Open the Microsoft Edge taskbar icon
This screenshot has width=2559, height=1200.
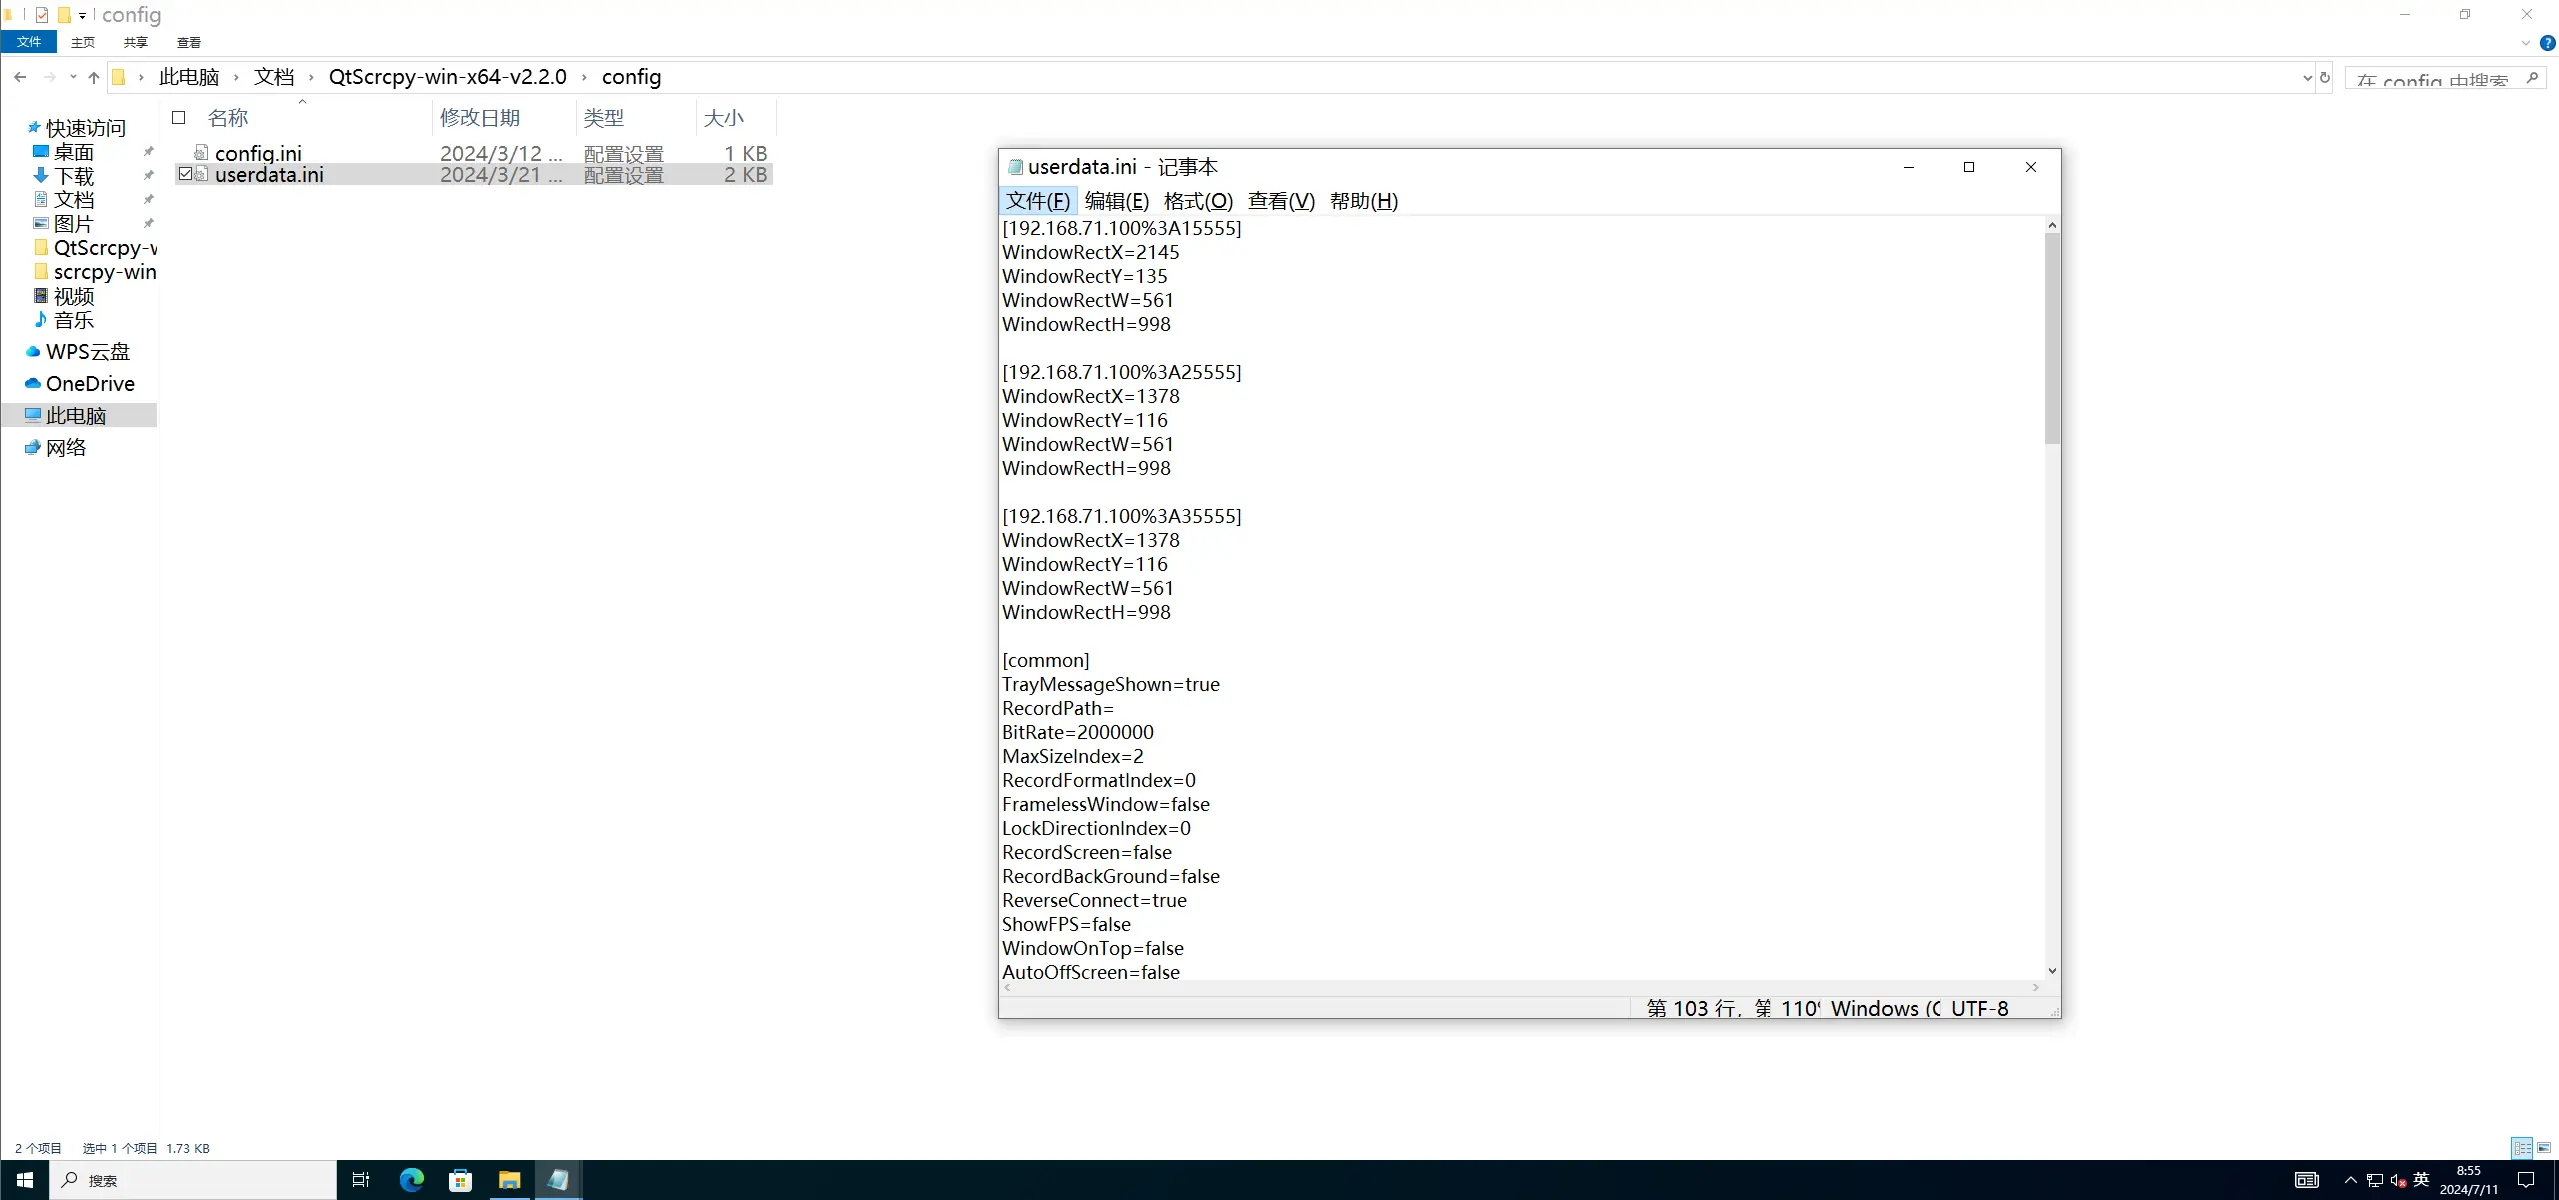(411, 1180)
